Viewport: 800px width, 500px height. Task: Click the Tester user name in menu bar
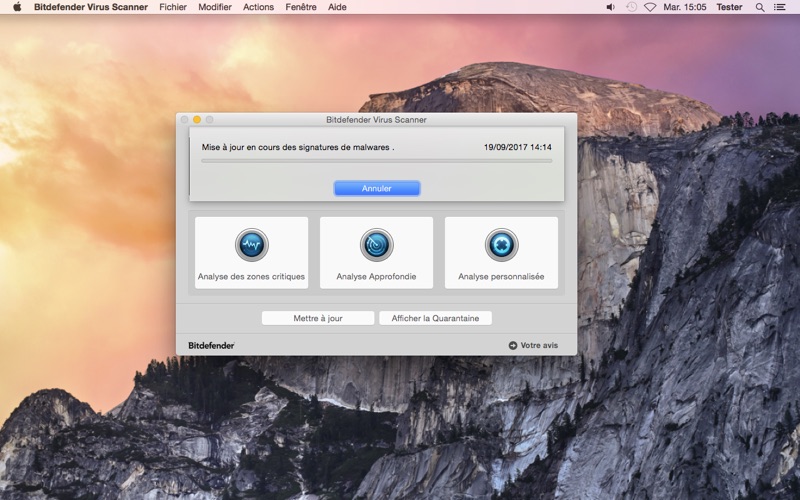click(x=729, y=7)
